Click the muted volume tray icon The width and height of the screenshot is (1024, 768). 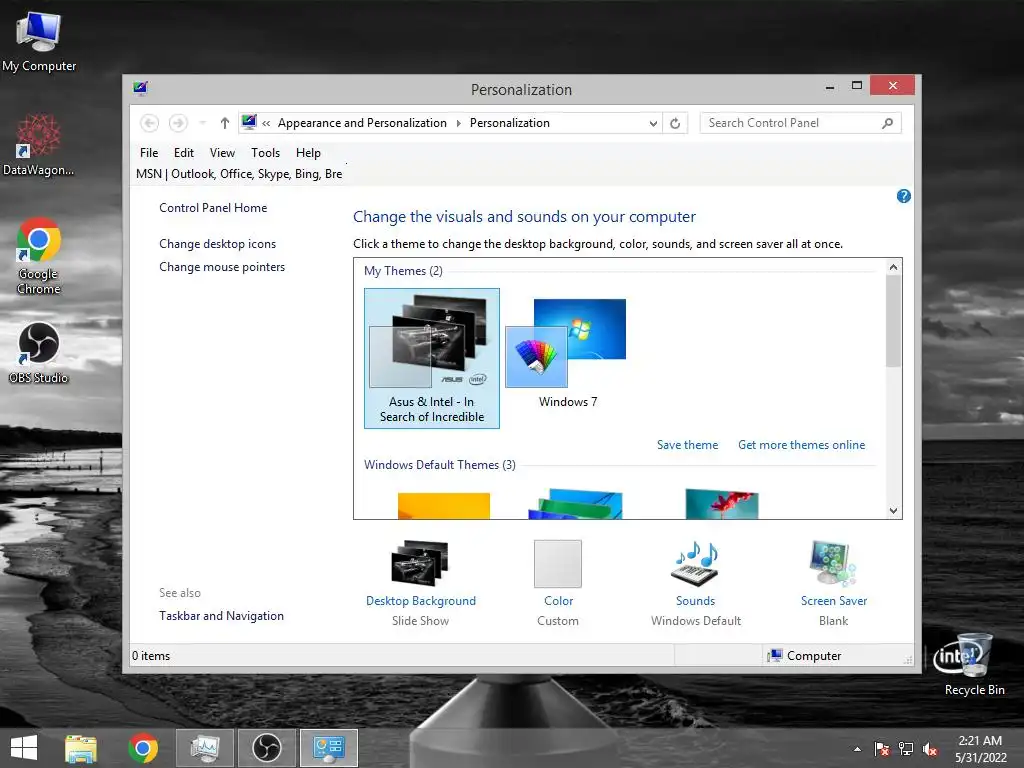[x=930, y=750]
